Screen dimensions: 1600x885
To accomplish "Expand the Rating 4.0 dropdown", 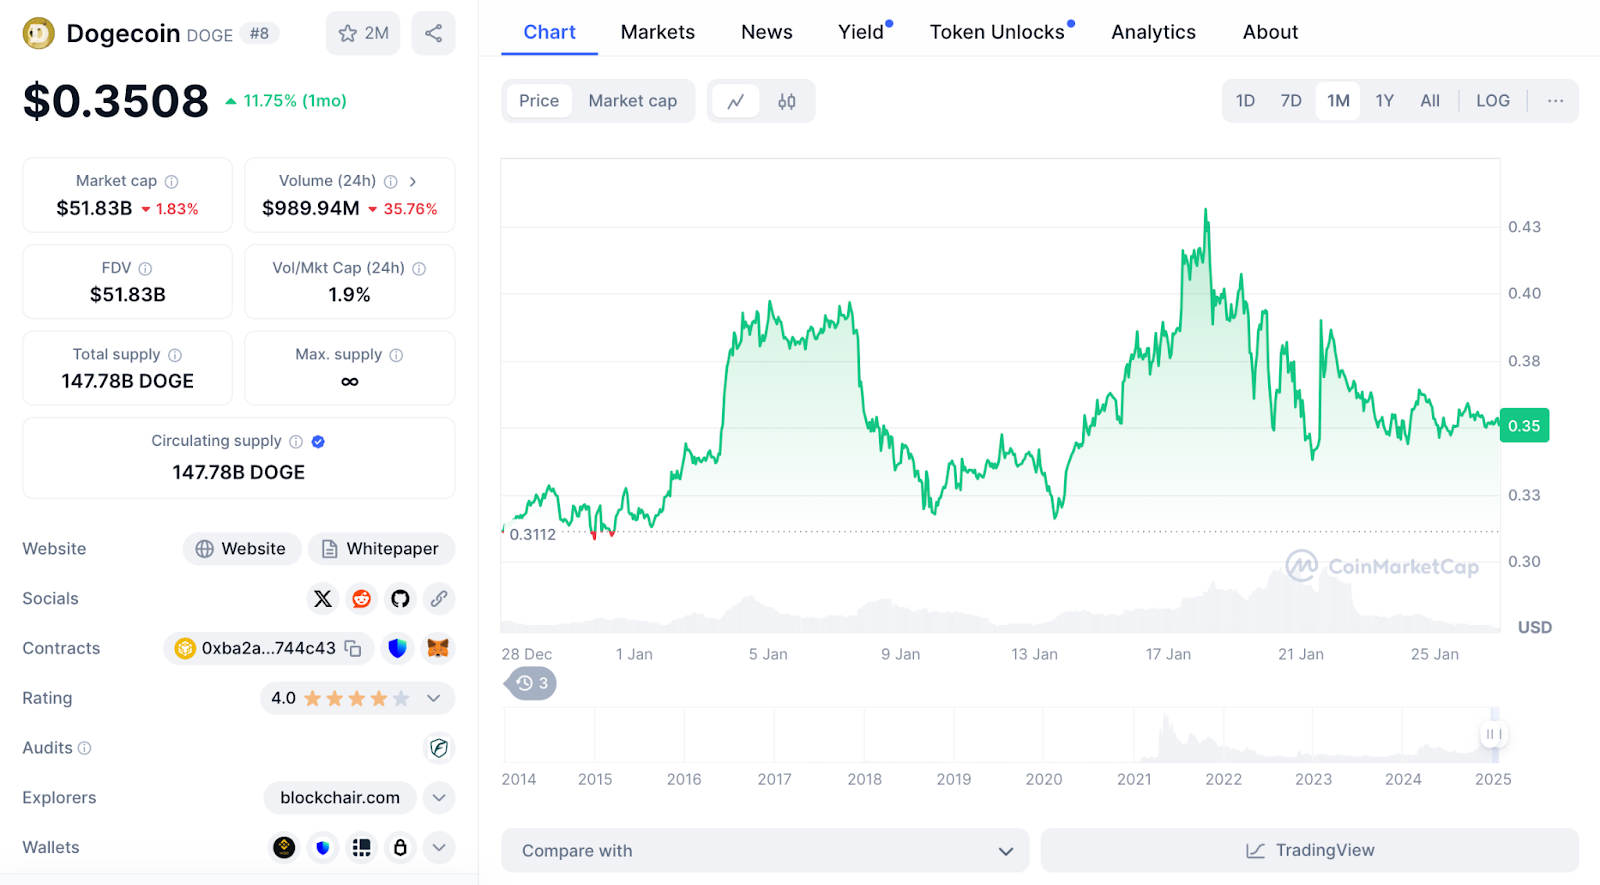I will point(434,698).
